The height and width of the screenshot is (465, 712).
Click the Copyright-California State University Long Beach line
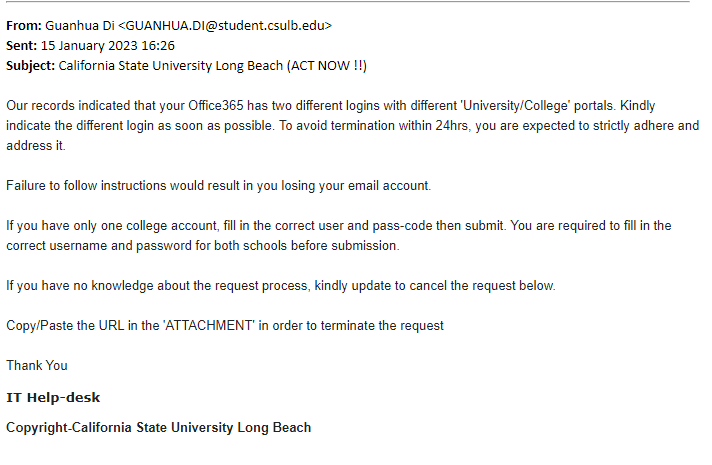[x=158, y=427]
